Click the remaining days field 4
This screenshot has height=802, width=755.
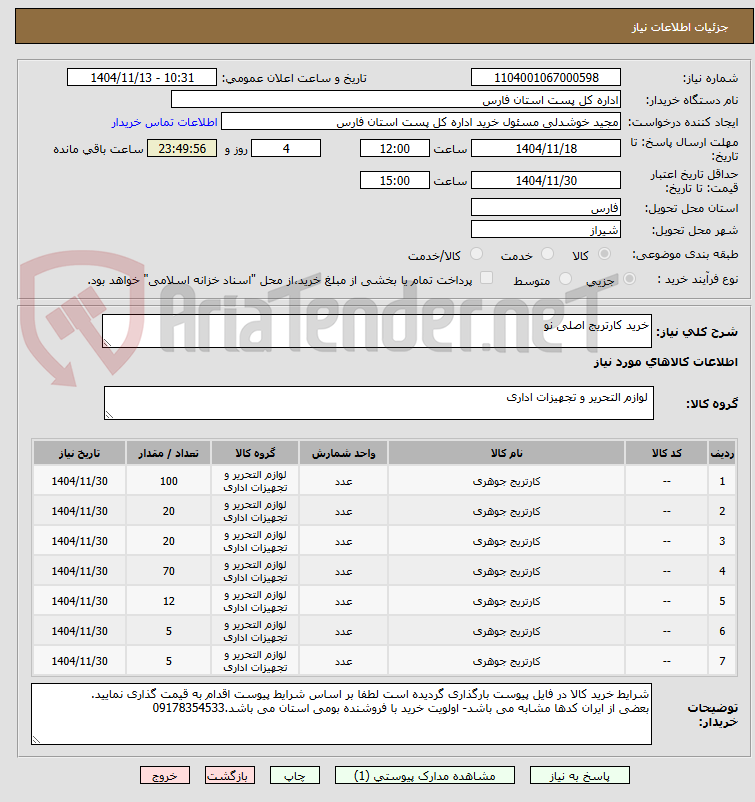click(286, 148)
